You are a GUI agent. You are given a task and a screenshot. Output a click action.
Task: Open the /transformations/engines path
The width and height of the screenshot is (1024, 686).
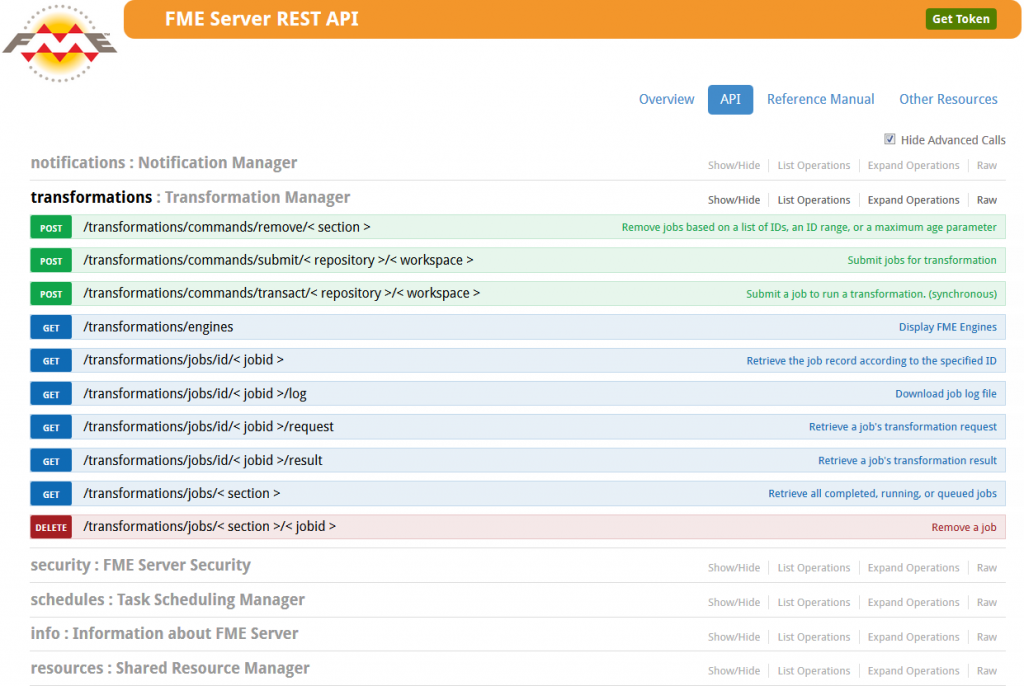click(158, 327)
